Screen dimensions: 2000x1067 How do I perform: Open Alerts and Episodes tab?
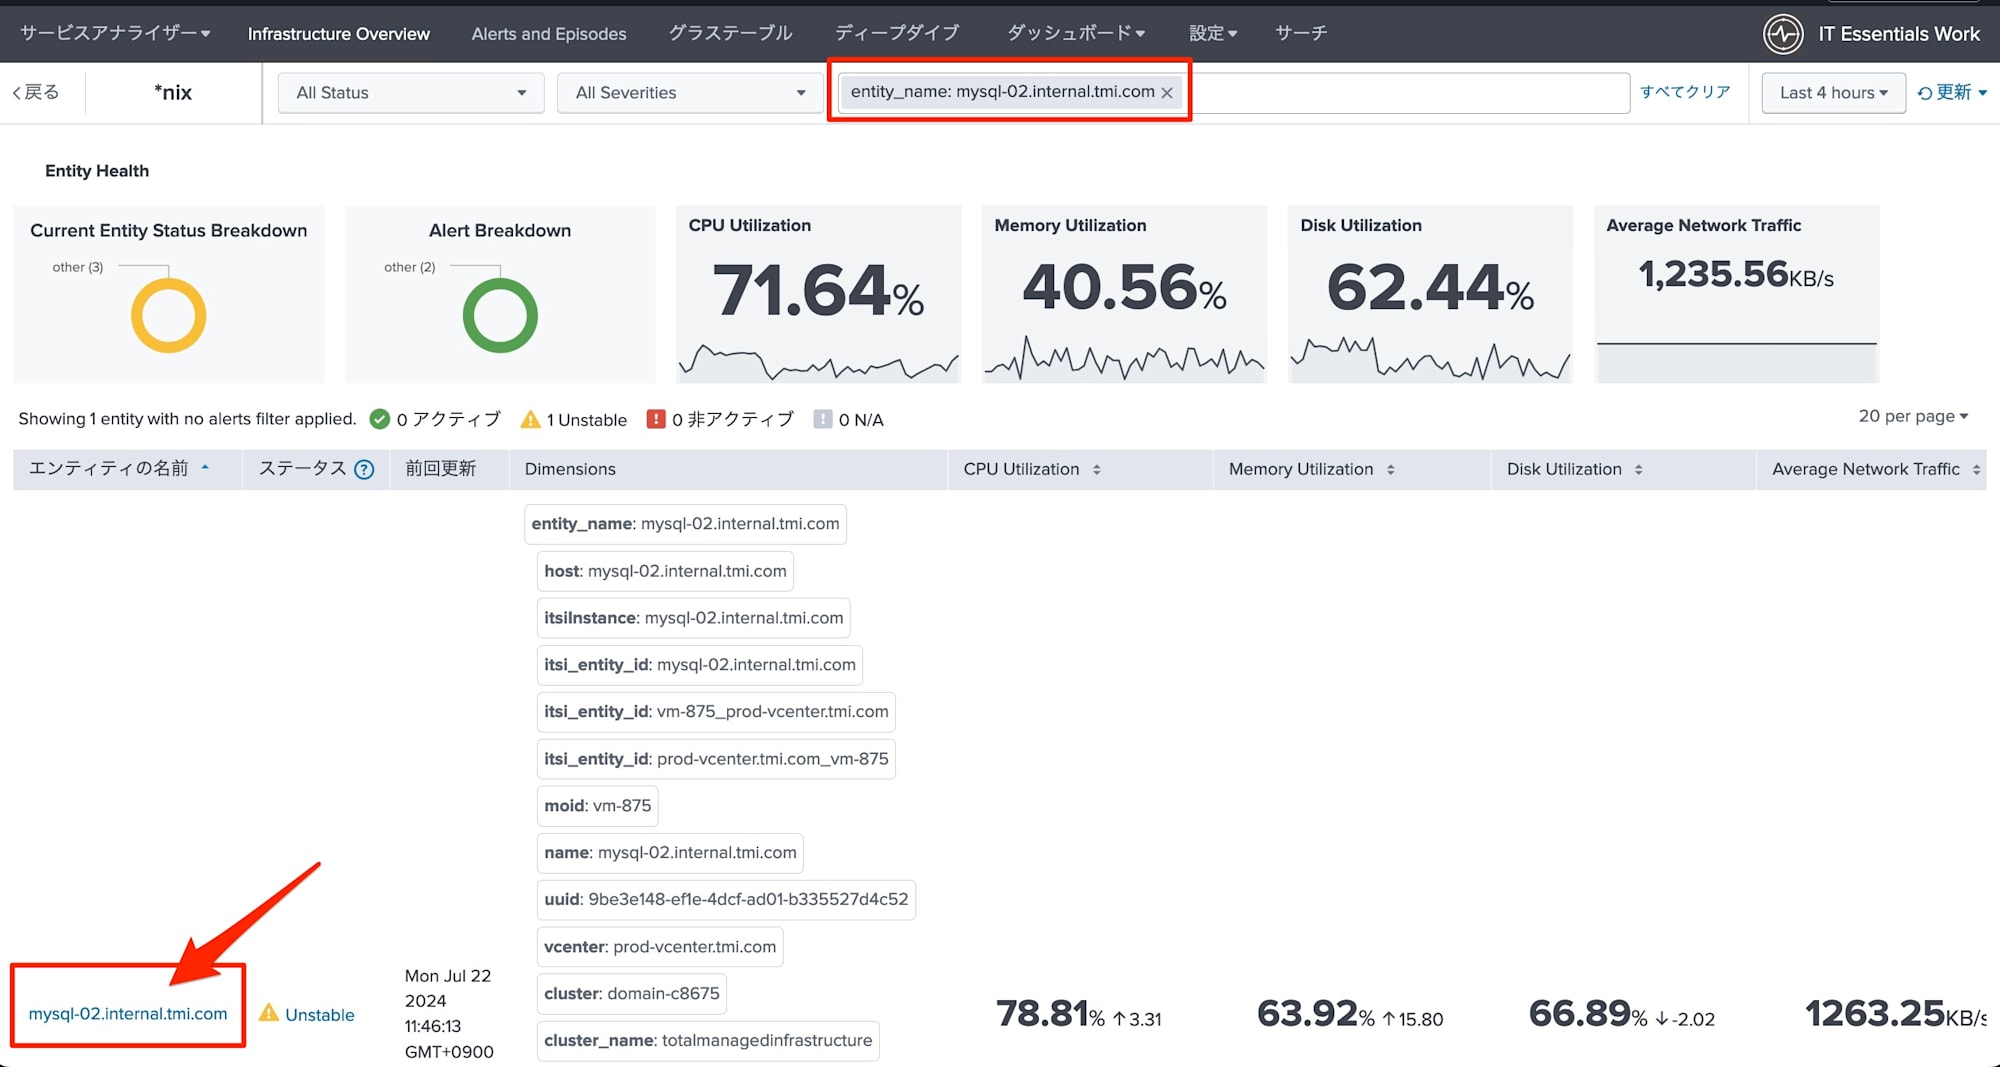click(x=549, y=33)
